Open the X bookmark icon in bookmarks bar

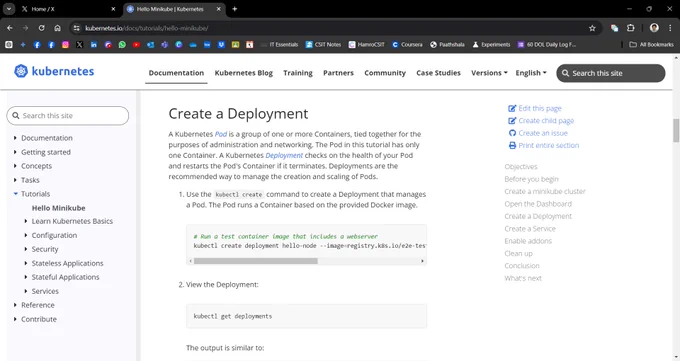[79, 45]
